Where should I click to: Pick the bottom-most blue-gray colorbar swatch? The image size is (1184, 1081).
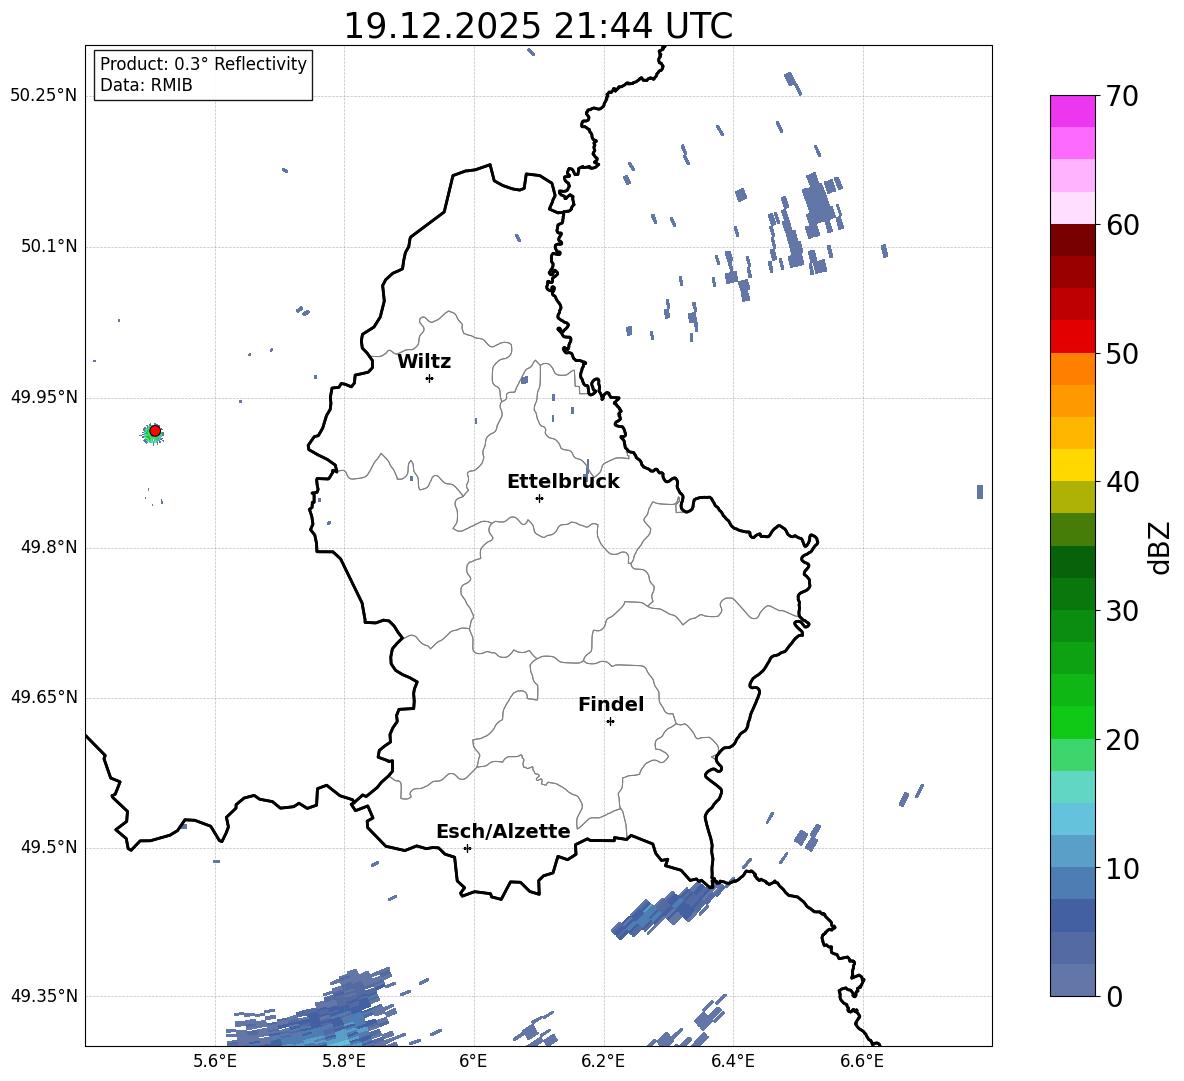pyautogui.click(x=1073, y=980)
